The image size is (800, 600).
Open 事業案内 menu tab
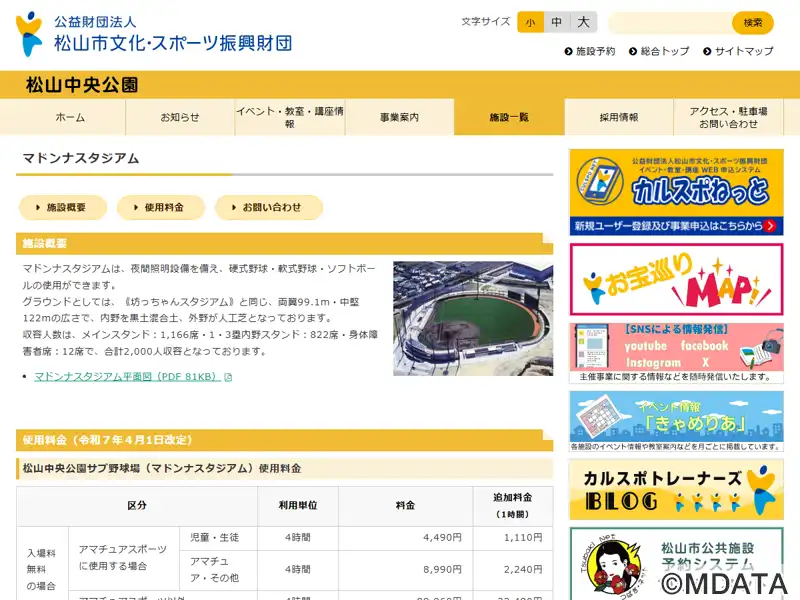(x=399, y=117)
